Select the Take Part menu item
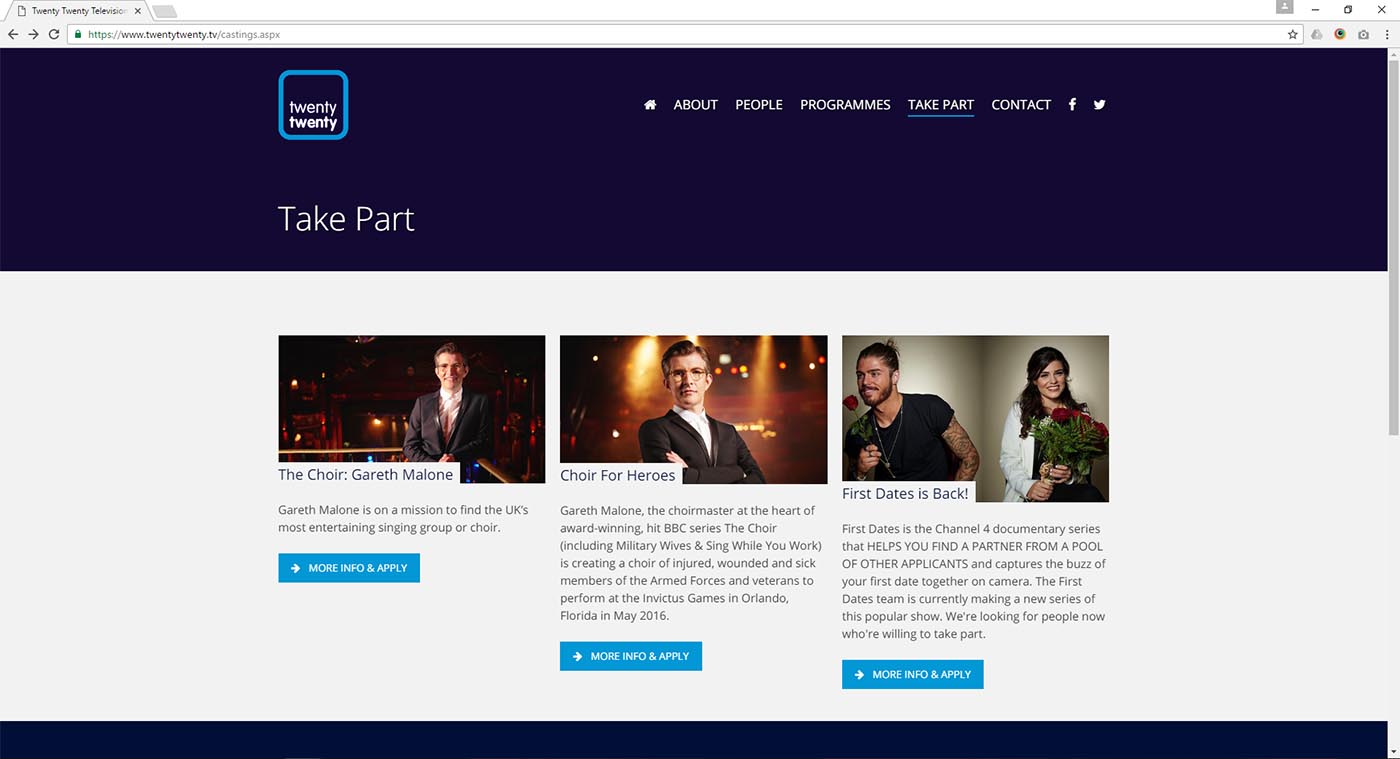 [941, 105]
